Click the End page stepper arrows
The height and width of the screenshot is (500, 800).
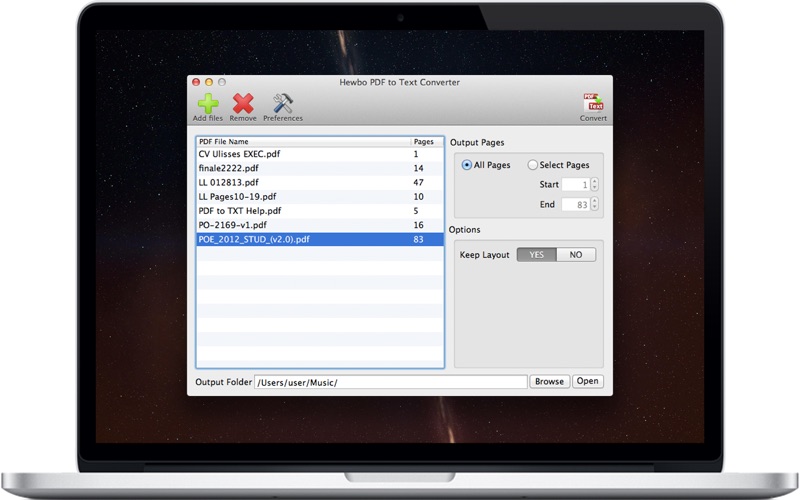coord(594,204)
